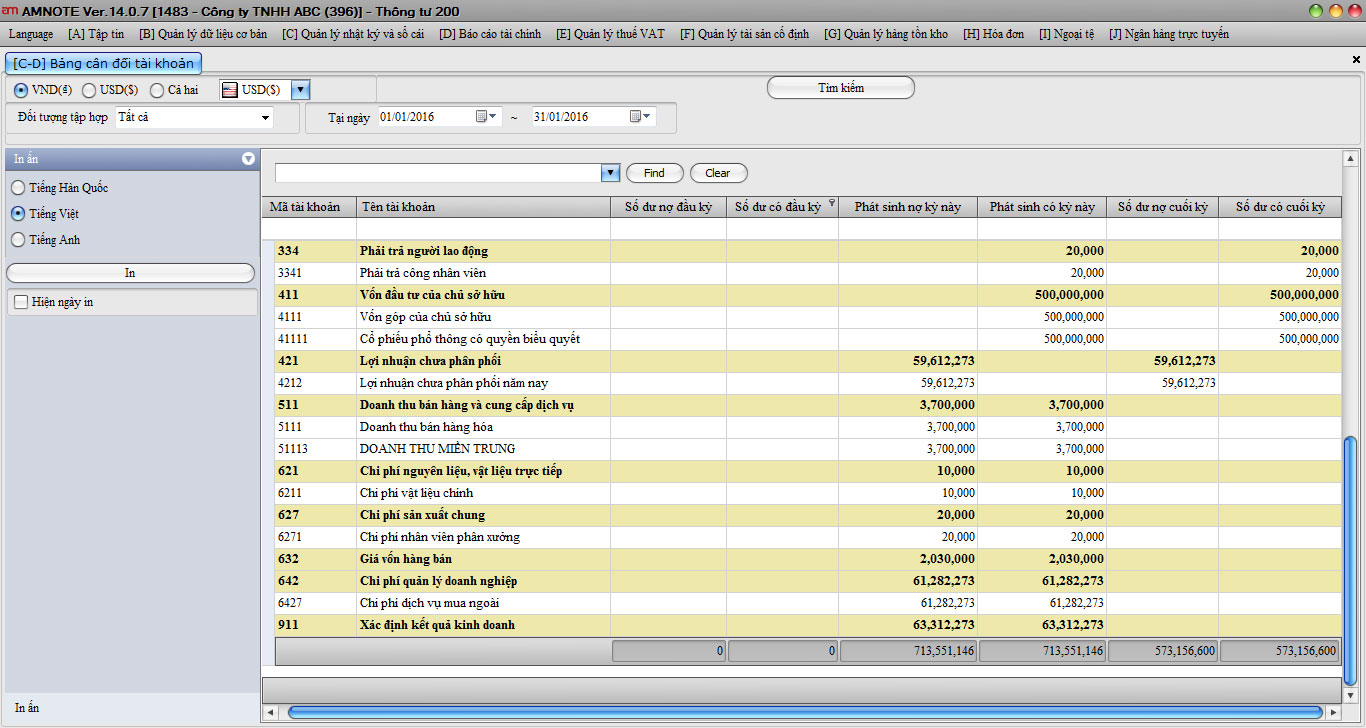Screen dimensions: 1366x728
Task: Expand the dropdown arrow left of Find button
Action: (610, 173)
